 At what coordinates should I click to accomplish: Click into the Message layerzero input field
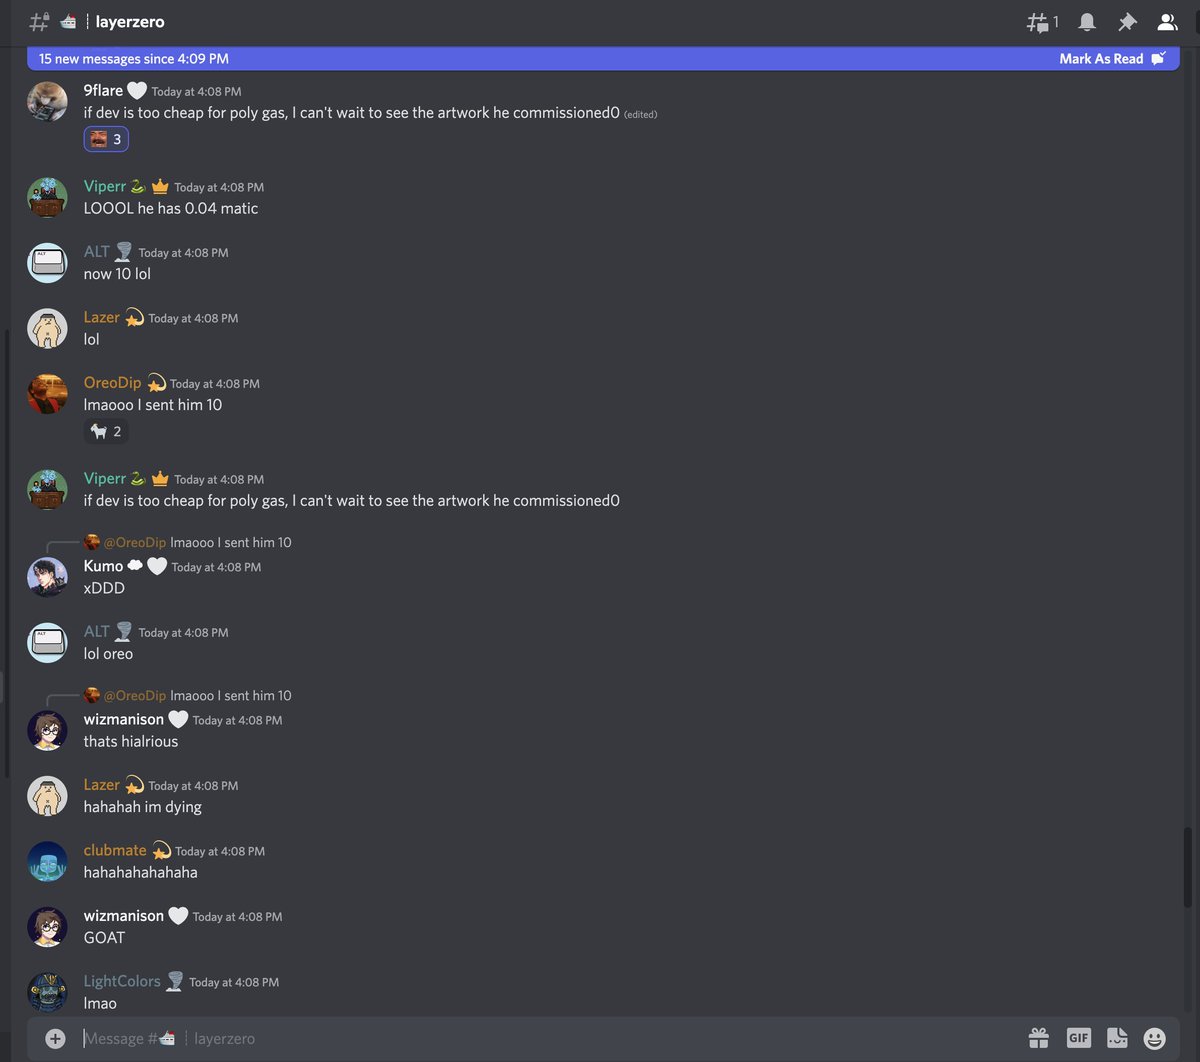pyautogui.click(x=550, y=1038)
